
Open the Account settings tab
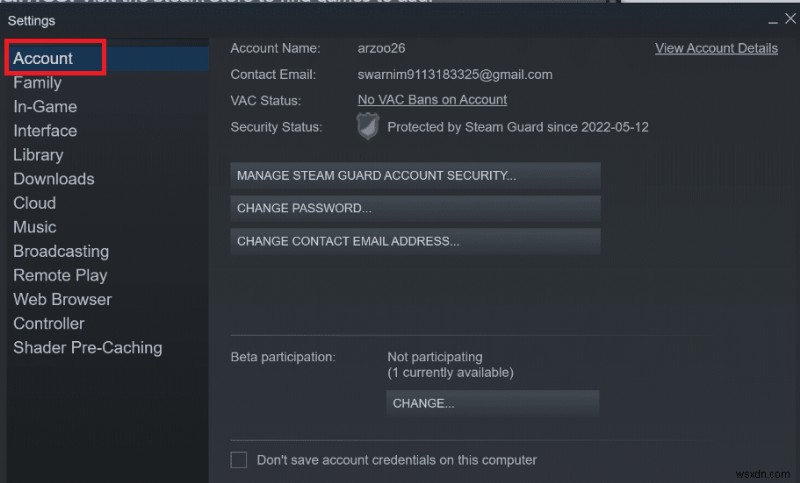point(43,58)
